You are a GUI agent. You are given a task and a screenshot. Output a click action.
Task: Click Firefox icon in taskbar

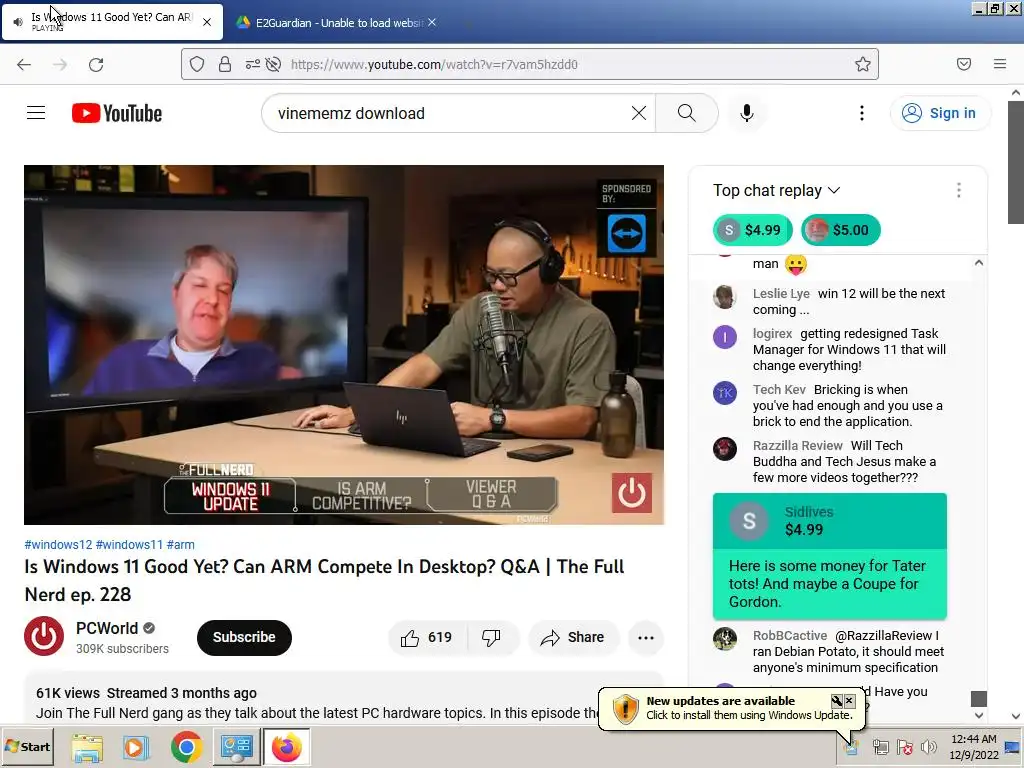tap(286, 746)
